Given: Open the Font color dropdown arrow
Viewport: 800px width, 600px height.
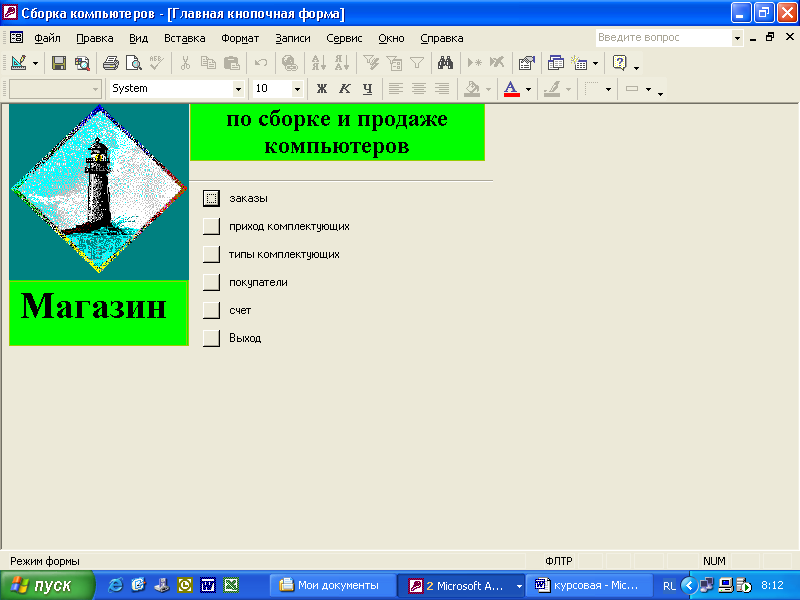Looking at the screenshot, I should [x=529, y=89].
